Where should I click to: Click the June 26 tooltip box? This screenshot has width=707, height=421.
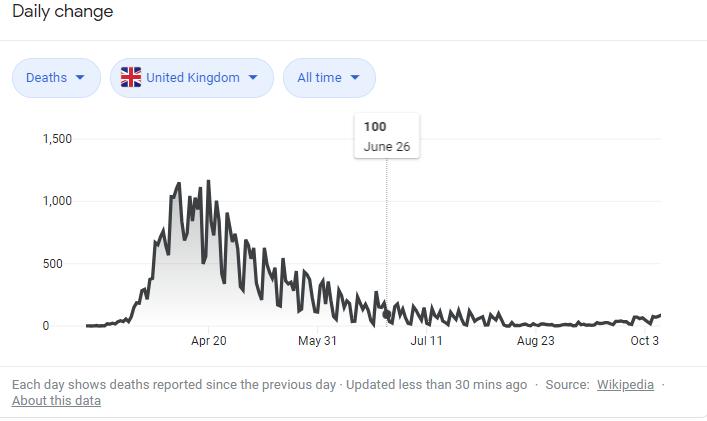[387, 136]
